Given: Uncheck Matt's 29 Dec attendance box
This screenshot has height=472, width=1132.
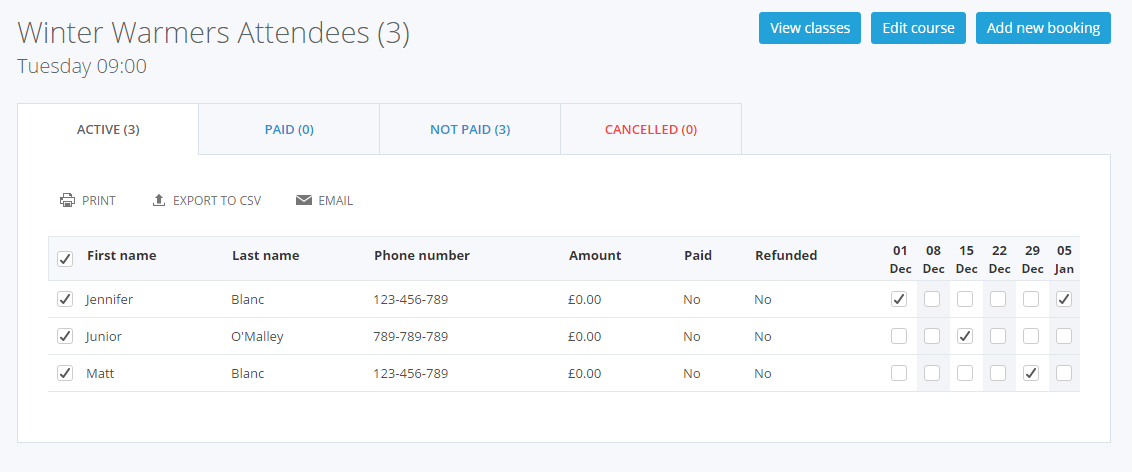Looking at the screenshot, I should click(1031, 373).
